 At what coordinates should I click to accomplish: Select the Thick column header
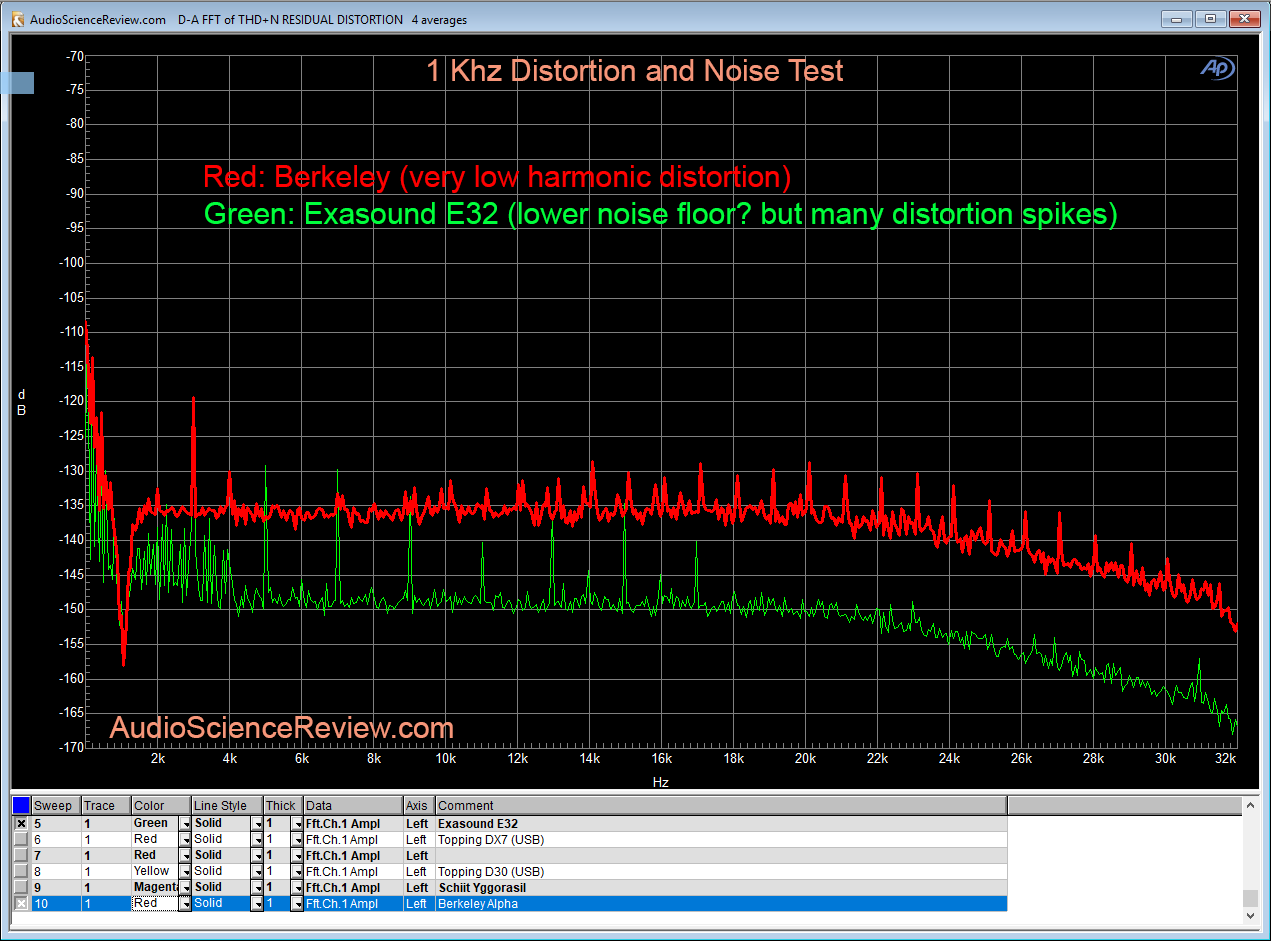pos(283,805)
